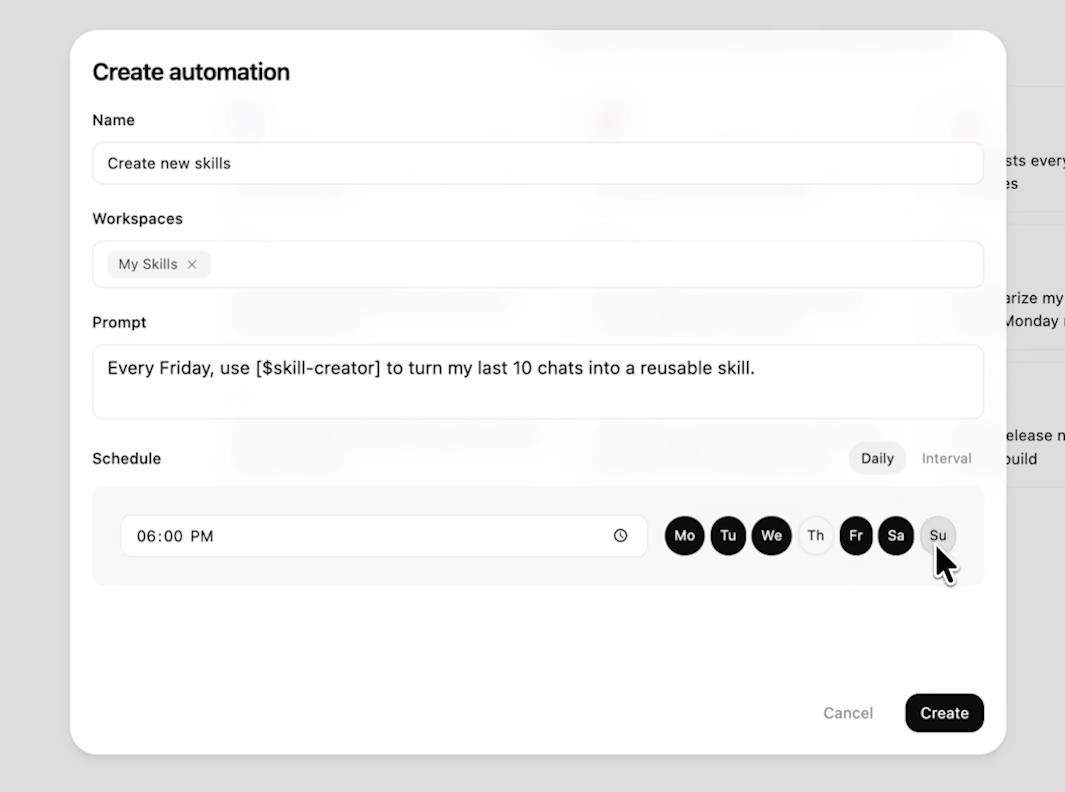Toggle Monday in the schedule
This screenshot has width=1065, height=792.
coord(685,536)
